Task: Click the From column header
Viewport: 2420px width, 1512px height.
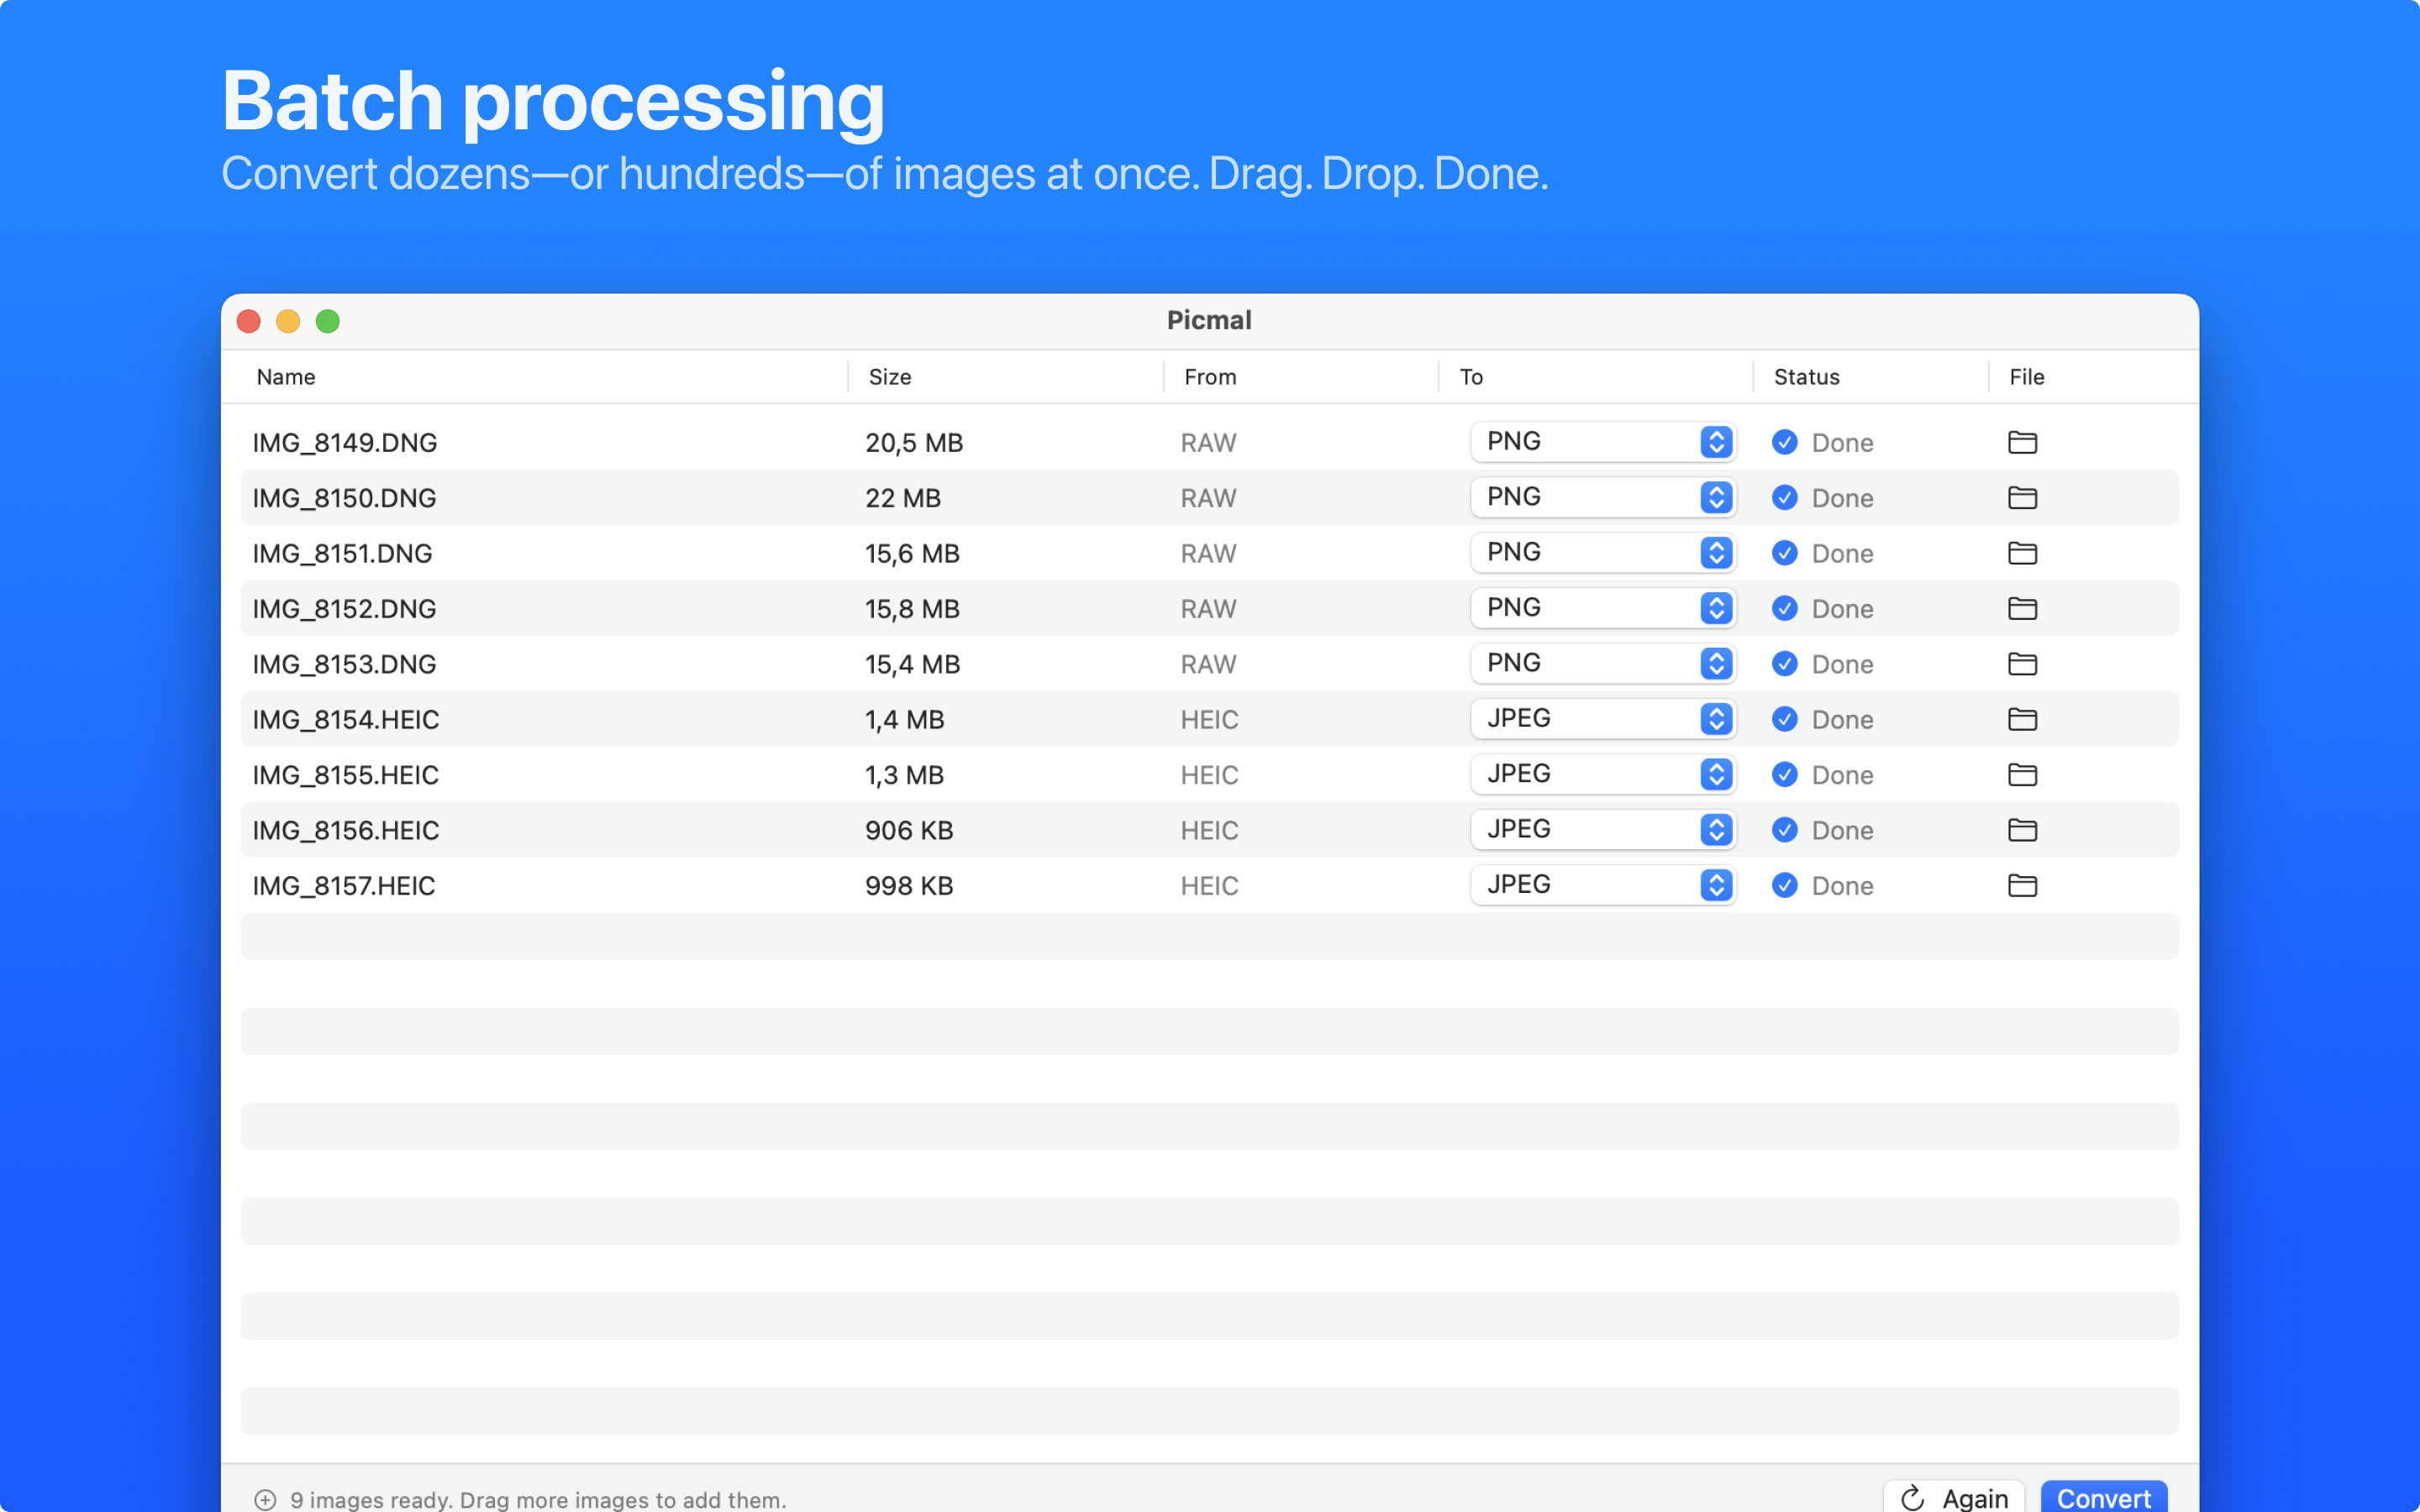Action: [x=1210, y=377]
